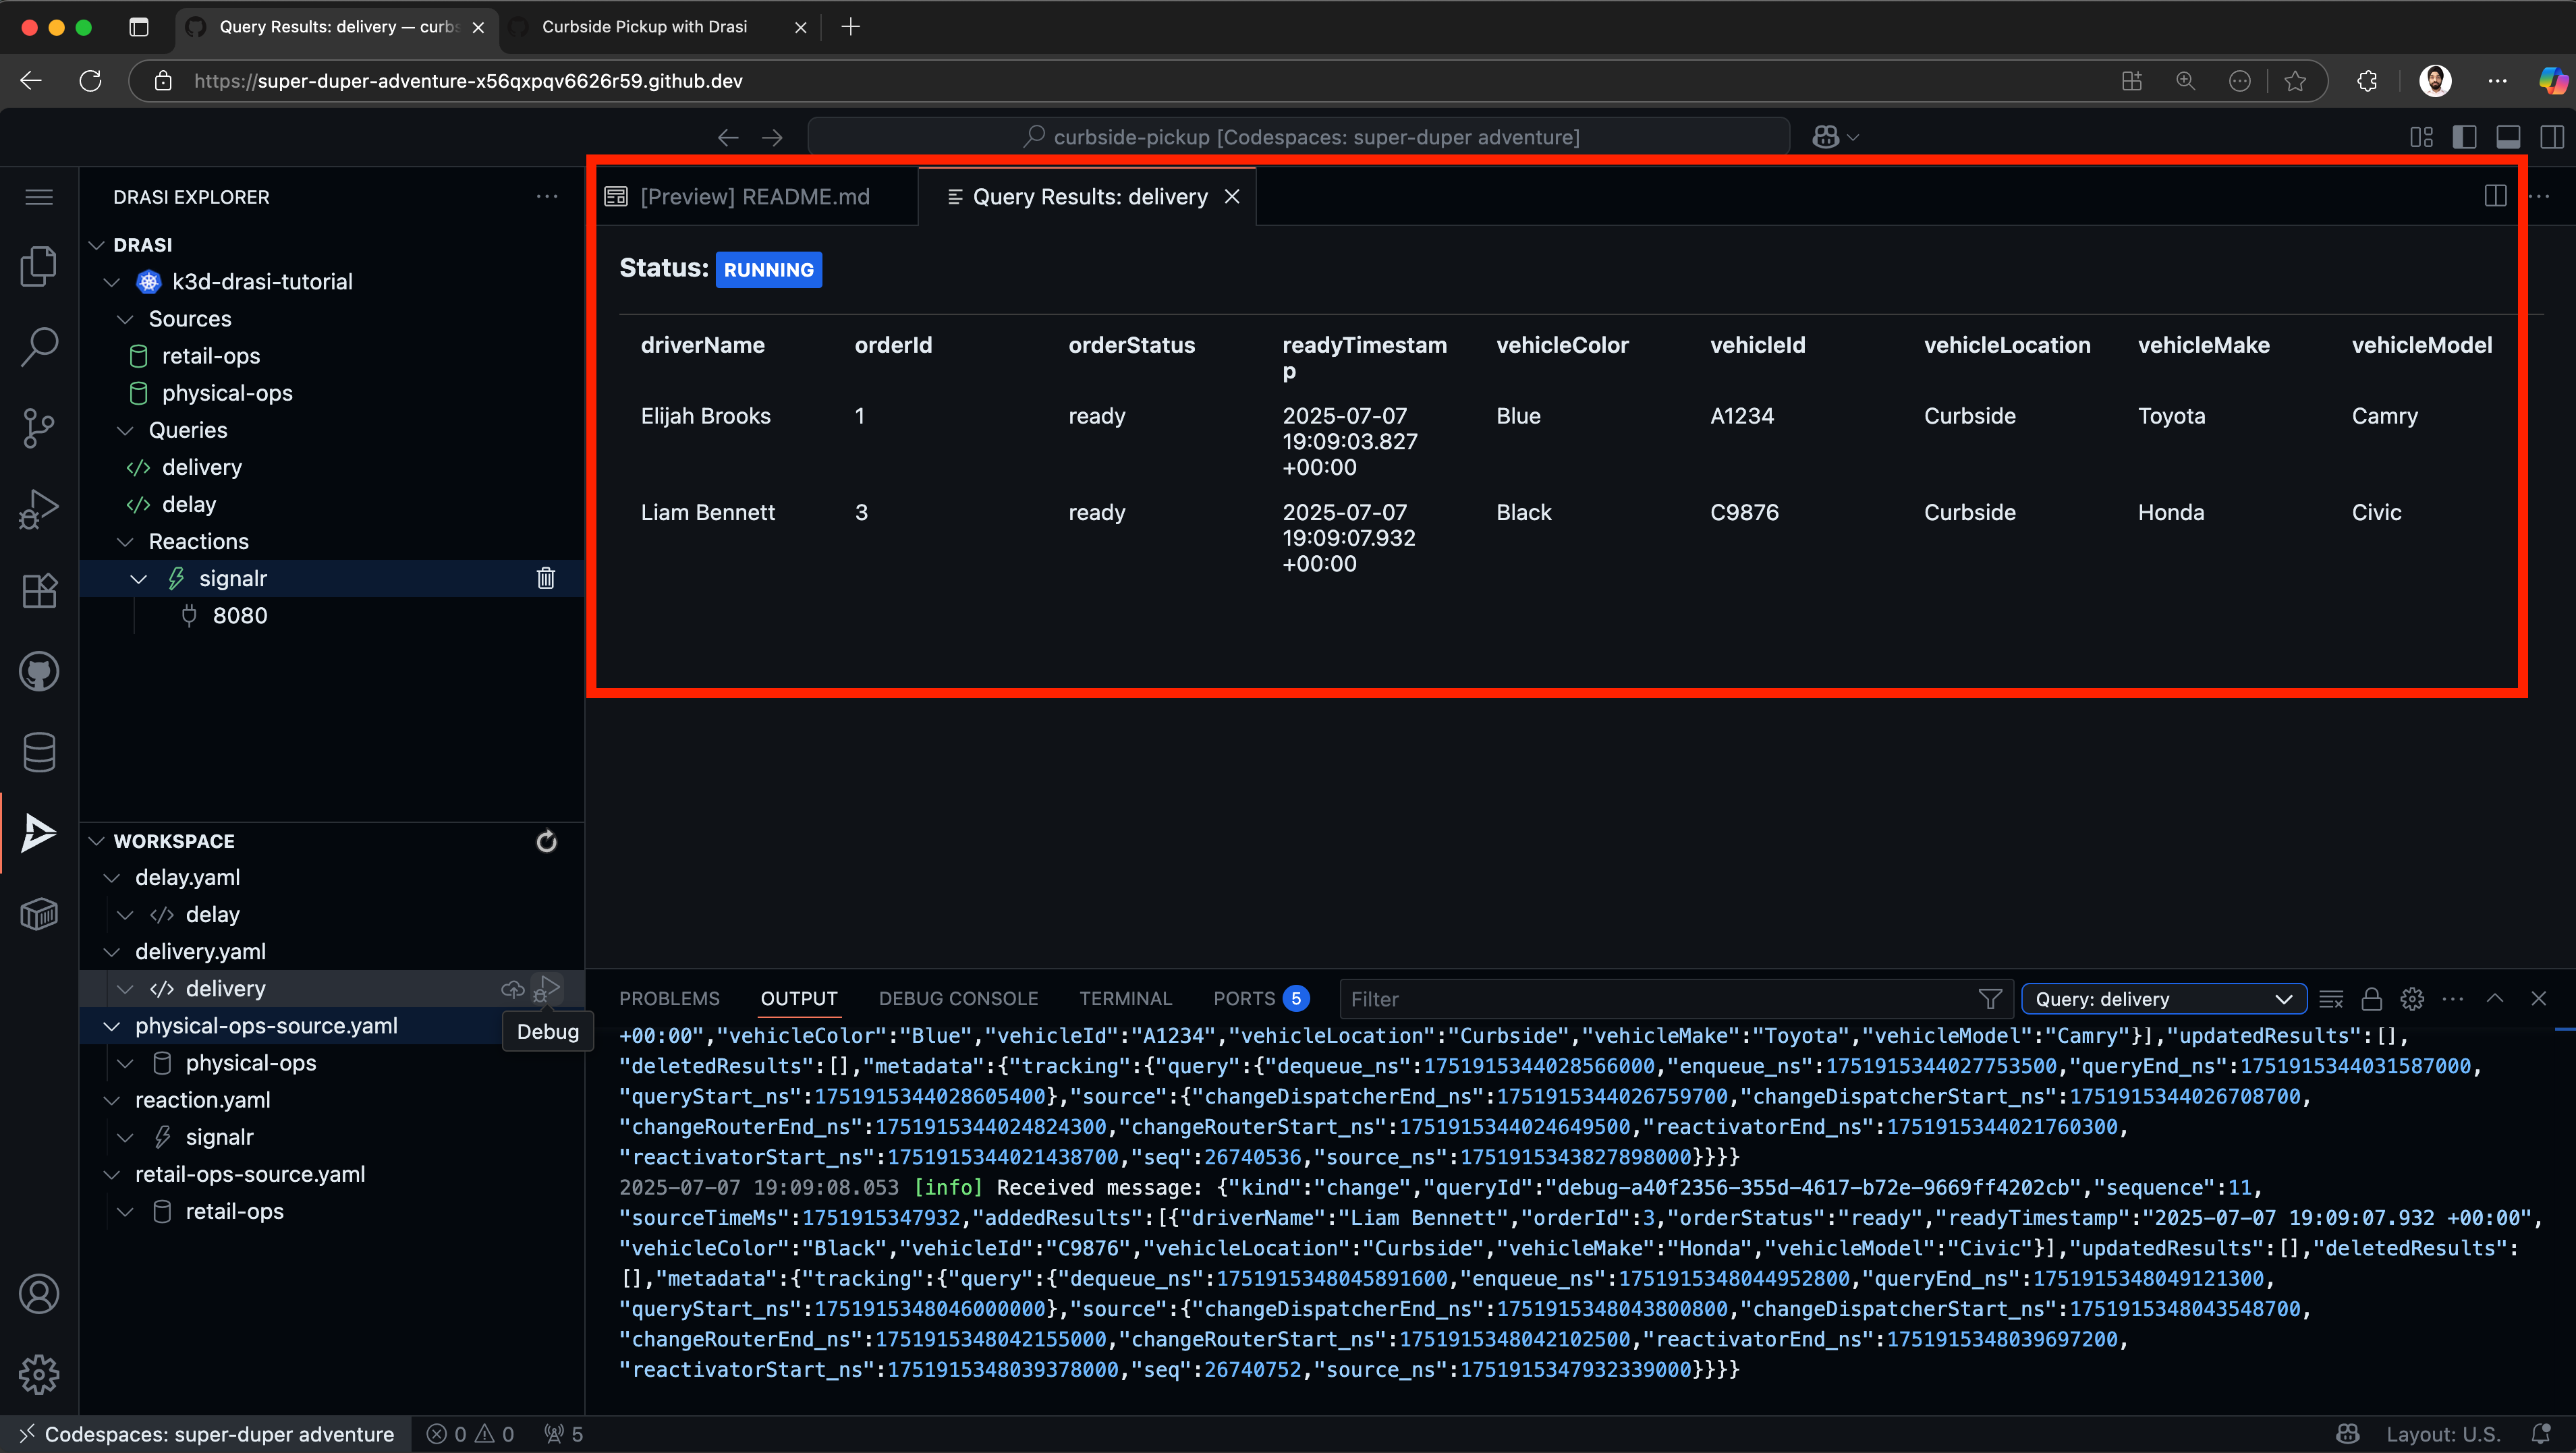Open the Search view
The width and height of the screenshot is (2576, 1453).
pos(39,346)
